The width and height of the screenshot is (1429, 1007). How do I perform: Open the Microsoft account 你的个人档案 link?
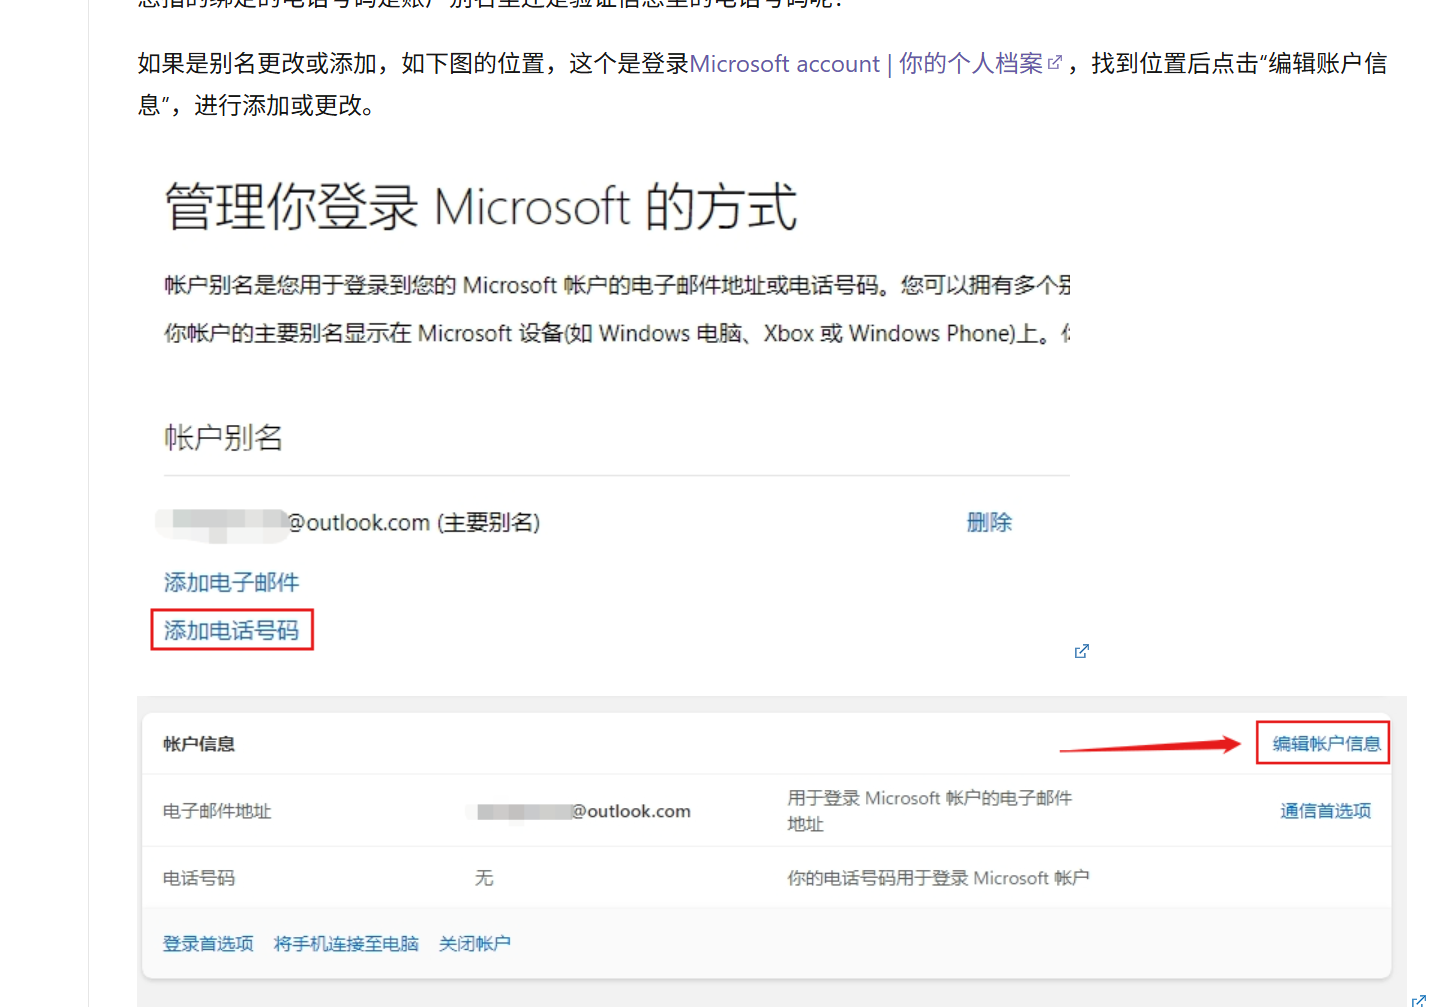point(875,64)
